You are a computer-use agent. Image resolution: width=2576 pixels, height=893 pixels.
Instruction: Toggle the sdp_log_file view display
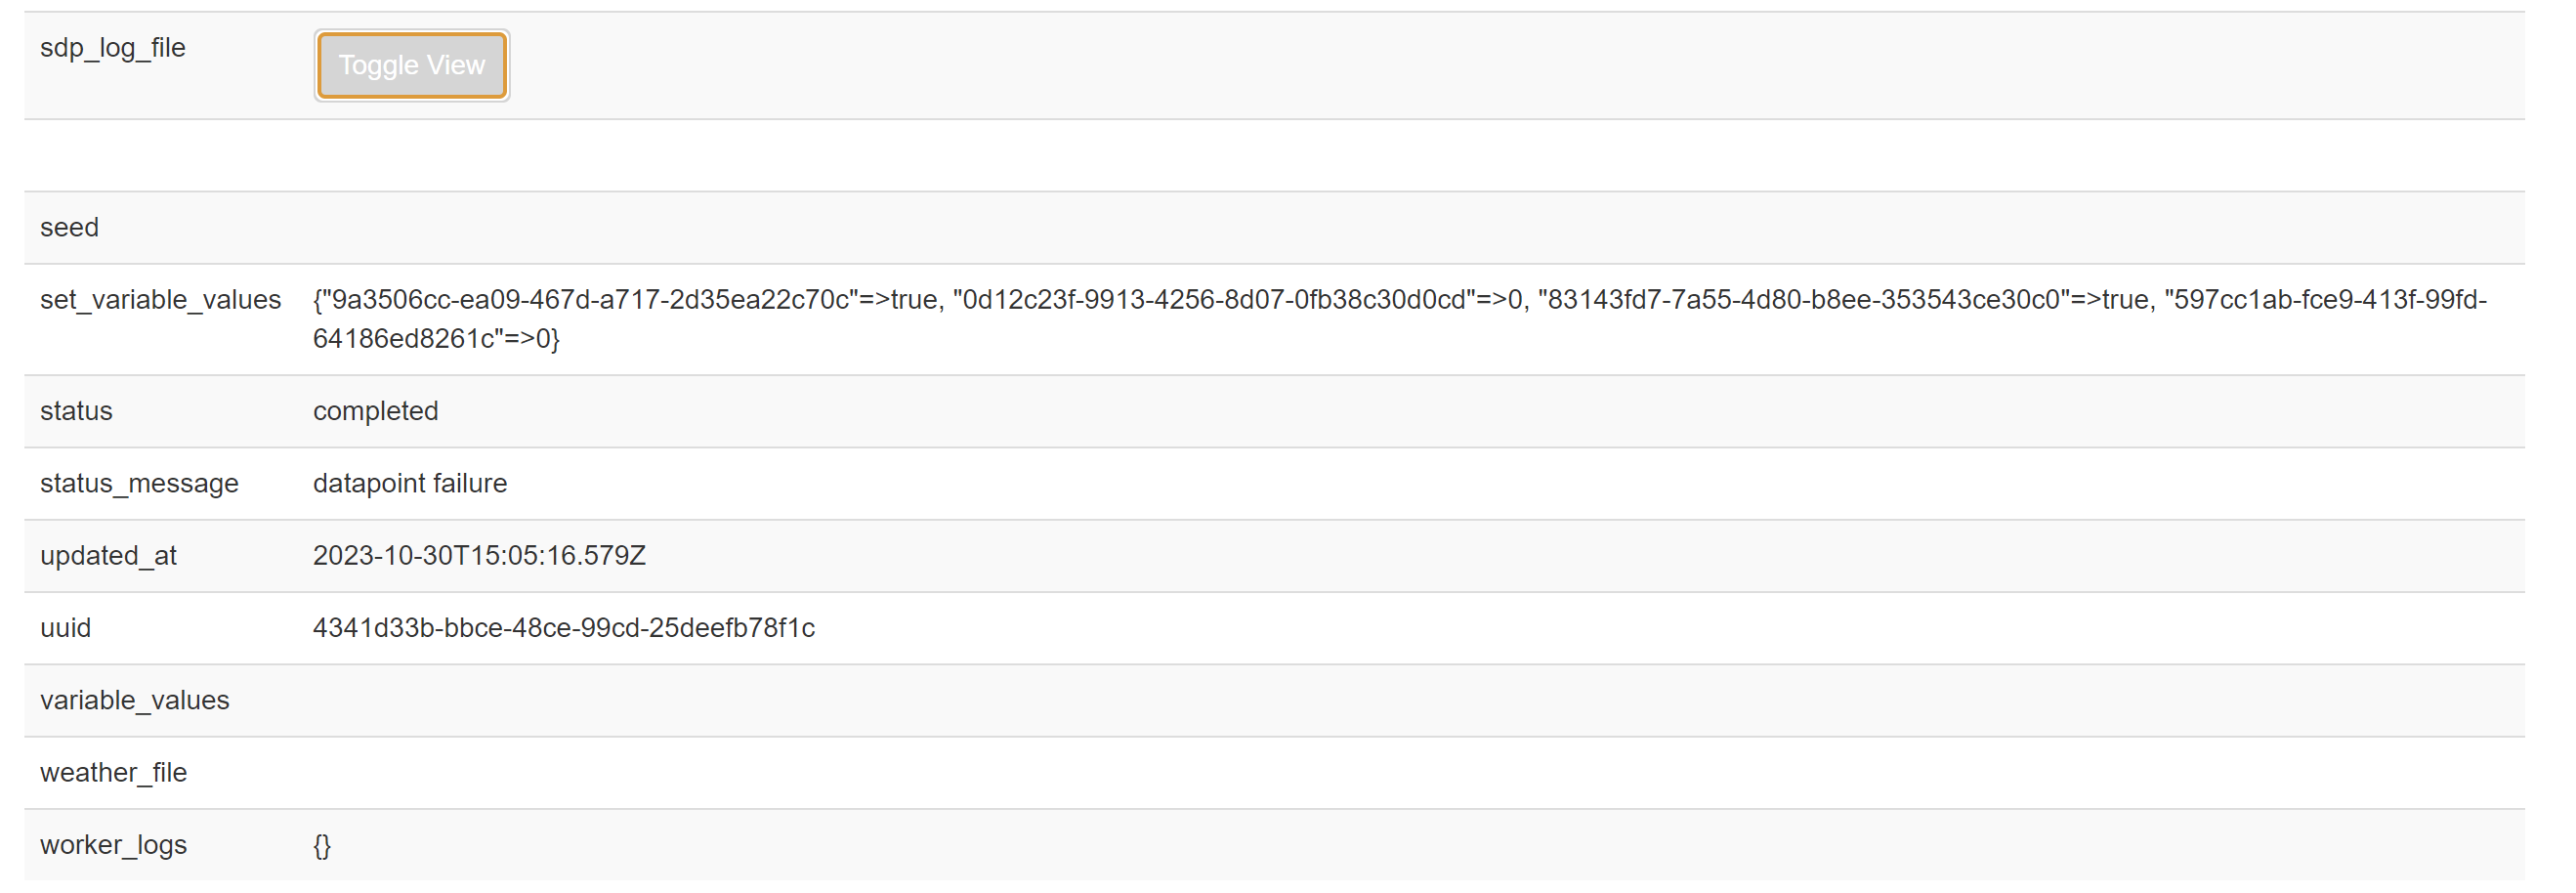tap(410, 64)
